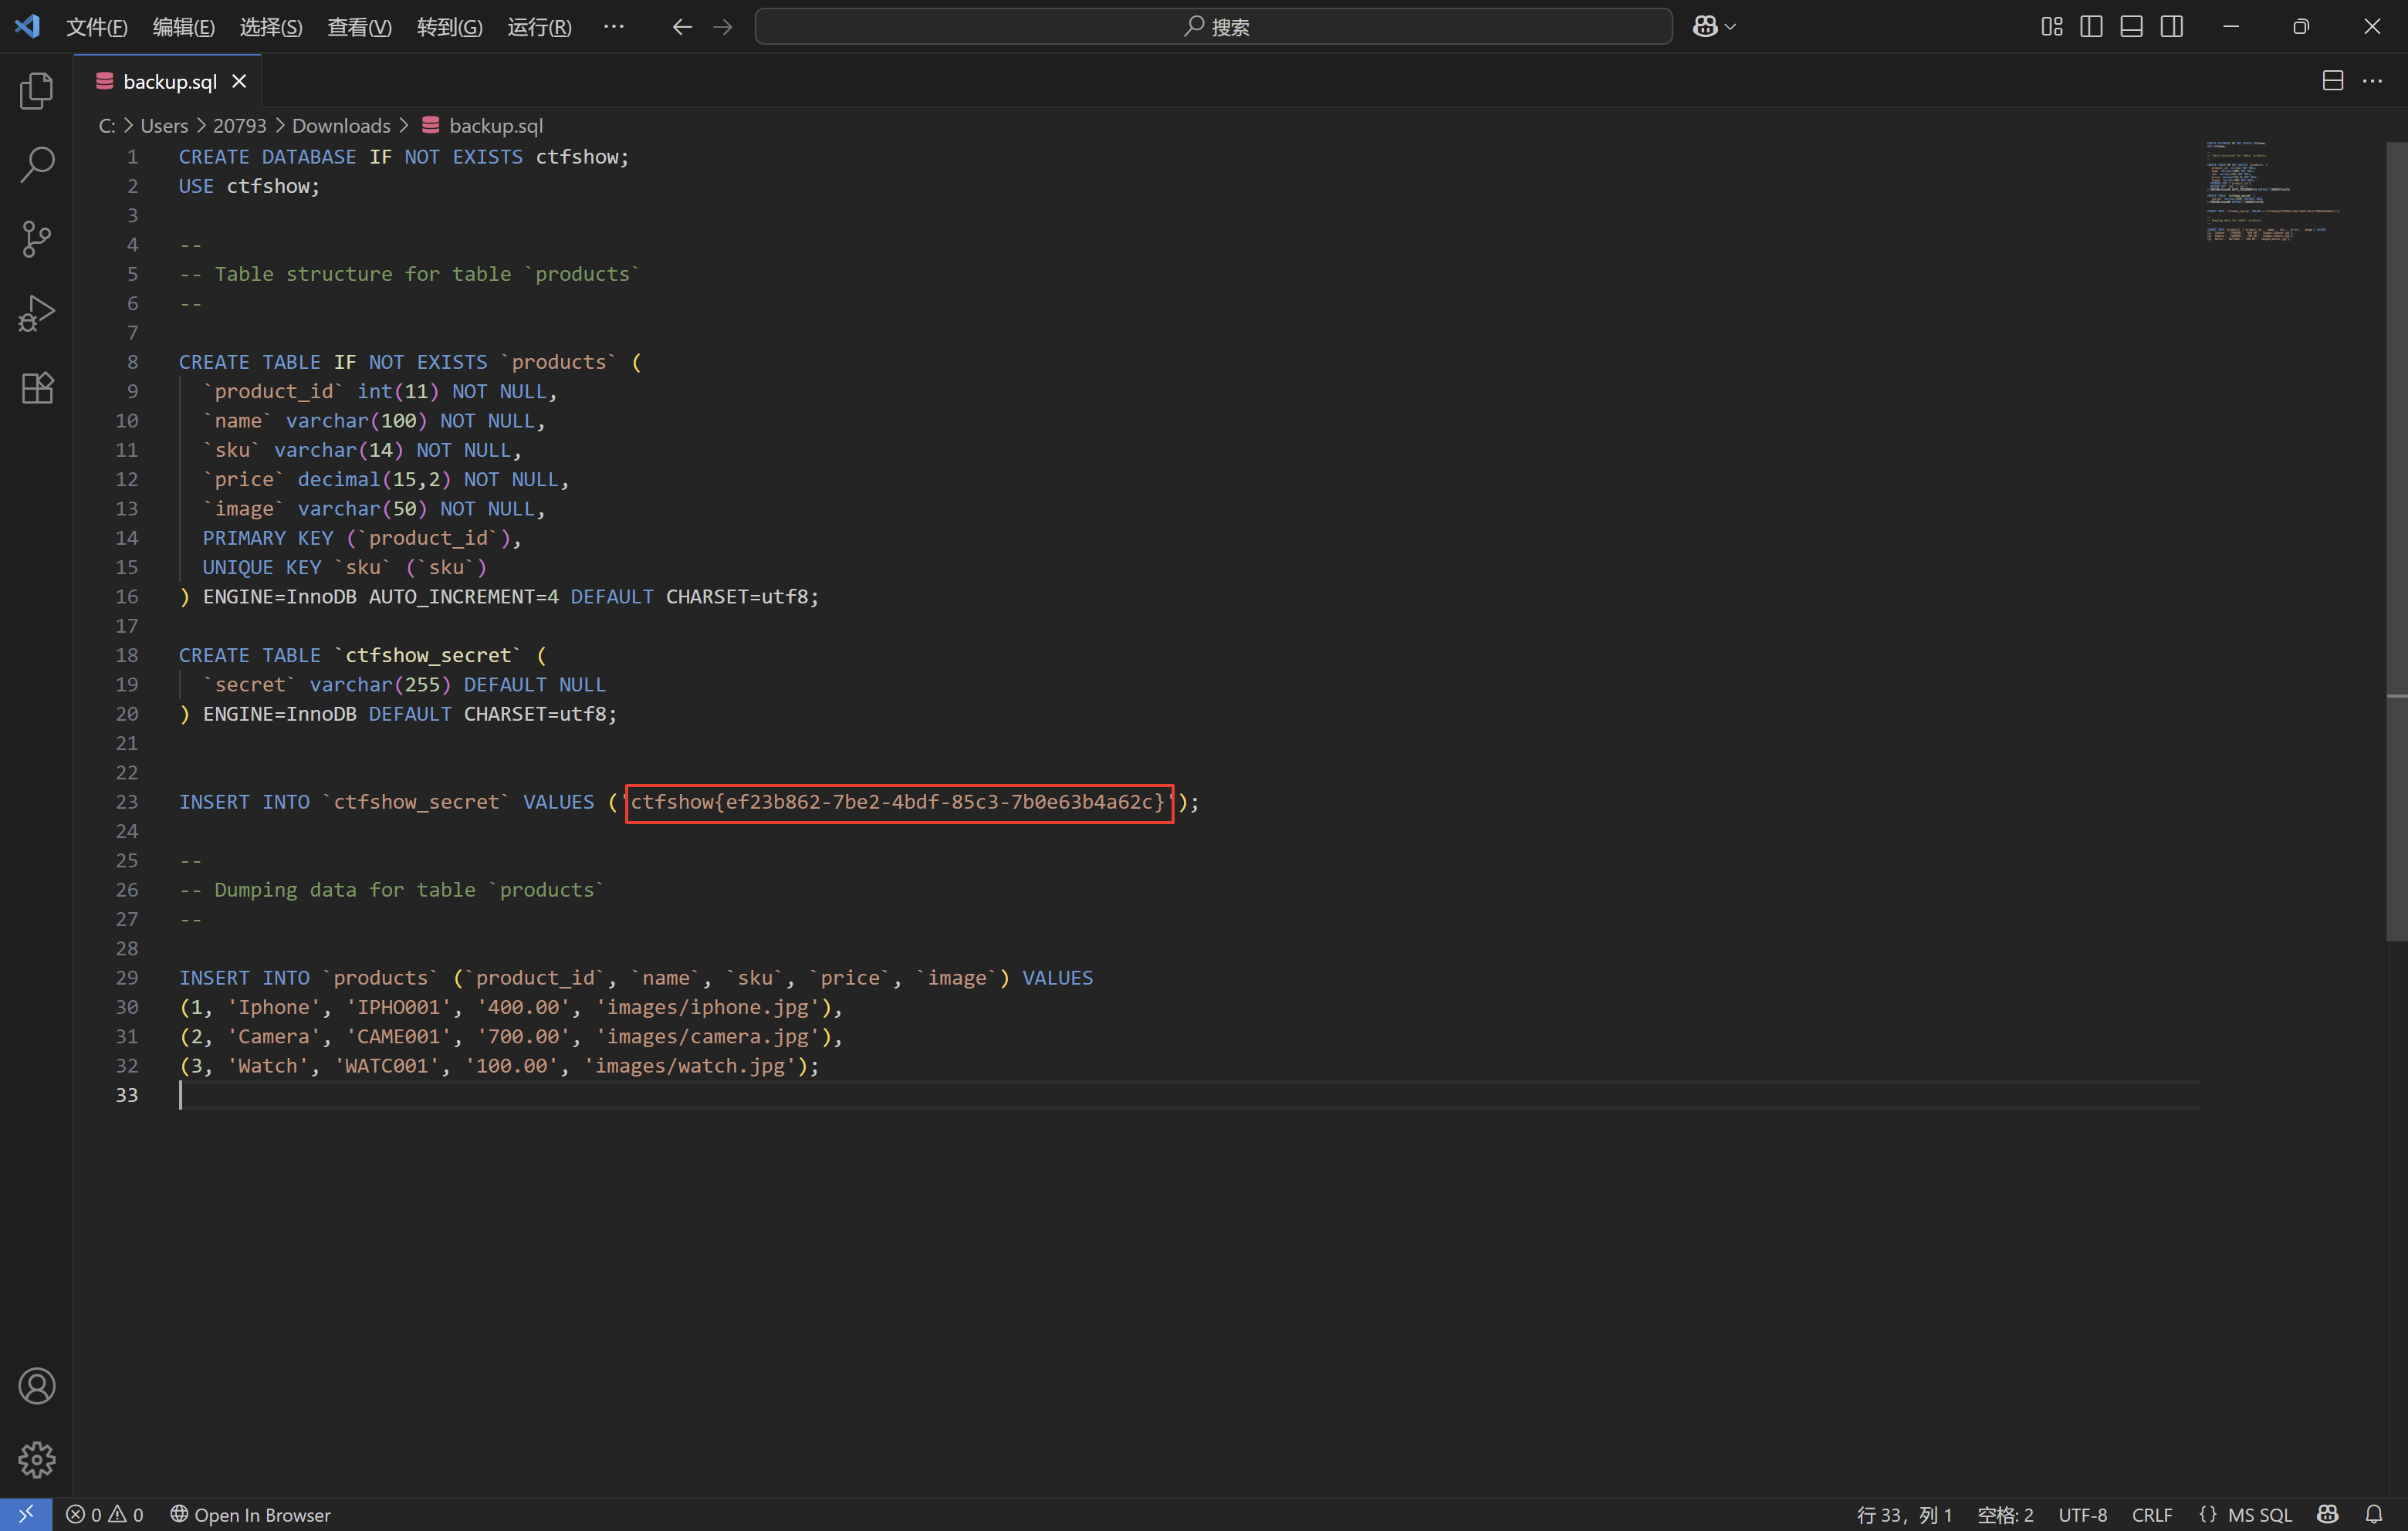
Task: Toggle the secondary side bar layout button
Action: coord(2171,27)
